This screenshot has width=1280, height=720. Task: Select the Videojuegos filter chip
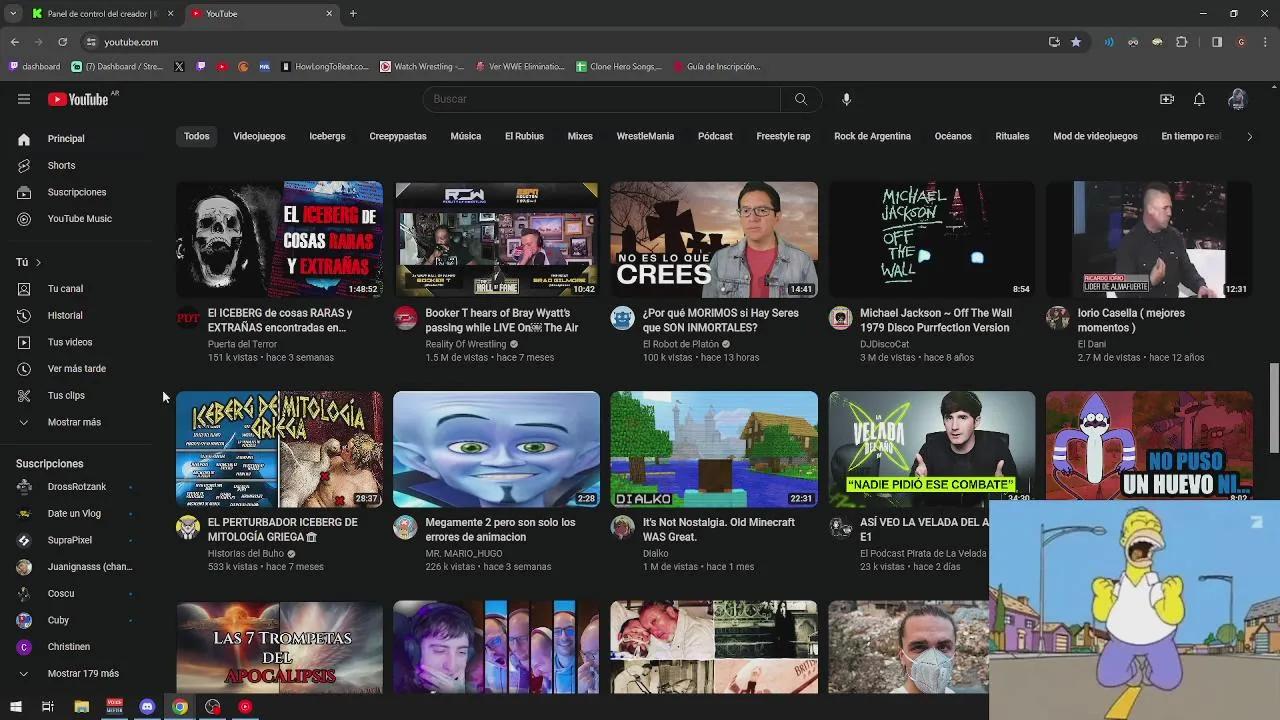click(x=259, y=136)
